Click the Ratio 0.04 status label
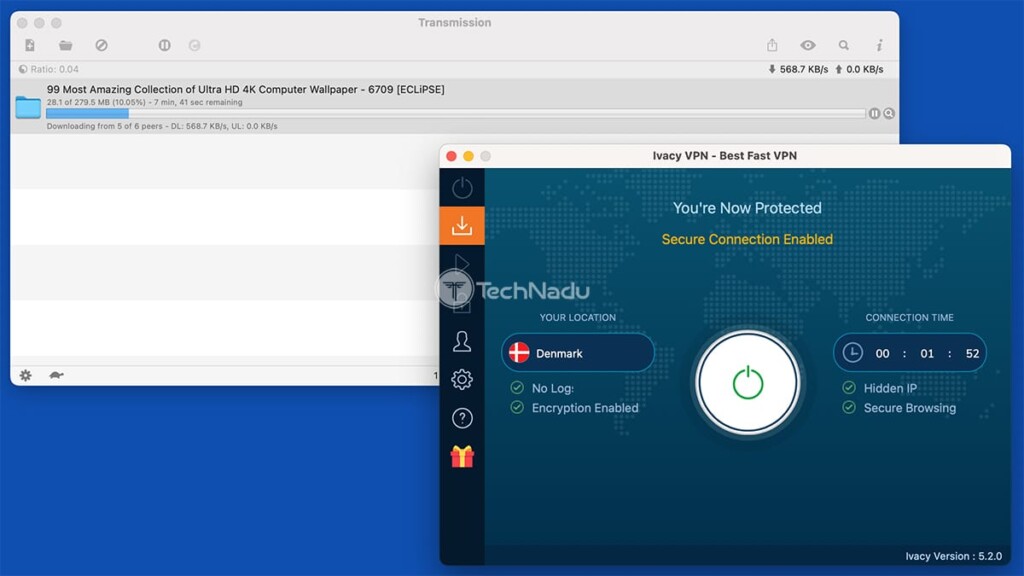The height and width of the screenshot is (576, 1024). pyautogui.click(x=49, y=69)
